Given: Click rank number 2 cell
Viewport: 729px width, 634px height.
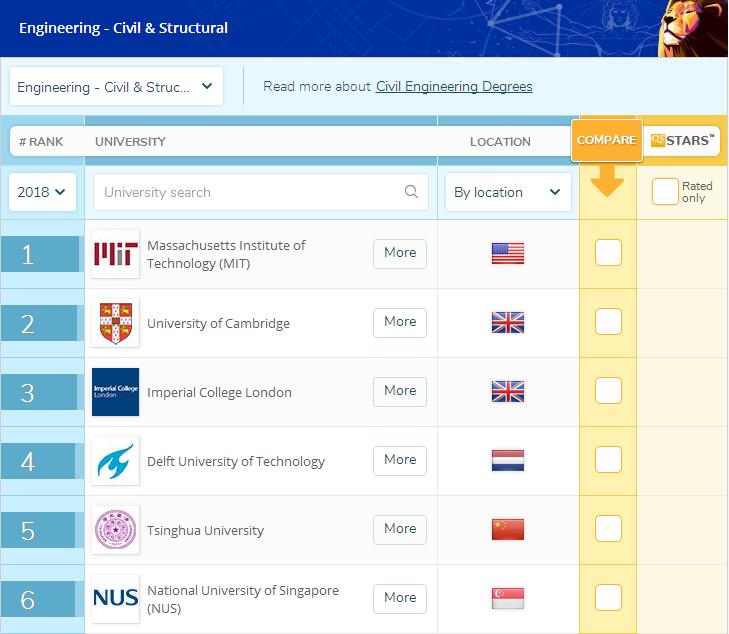Looking at the screenshot, I should point(39,323).
